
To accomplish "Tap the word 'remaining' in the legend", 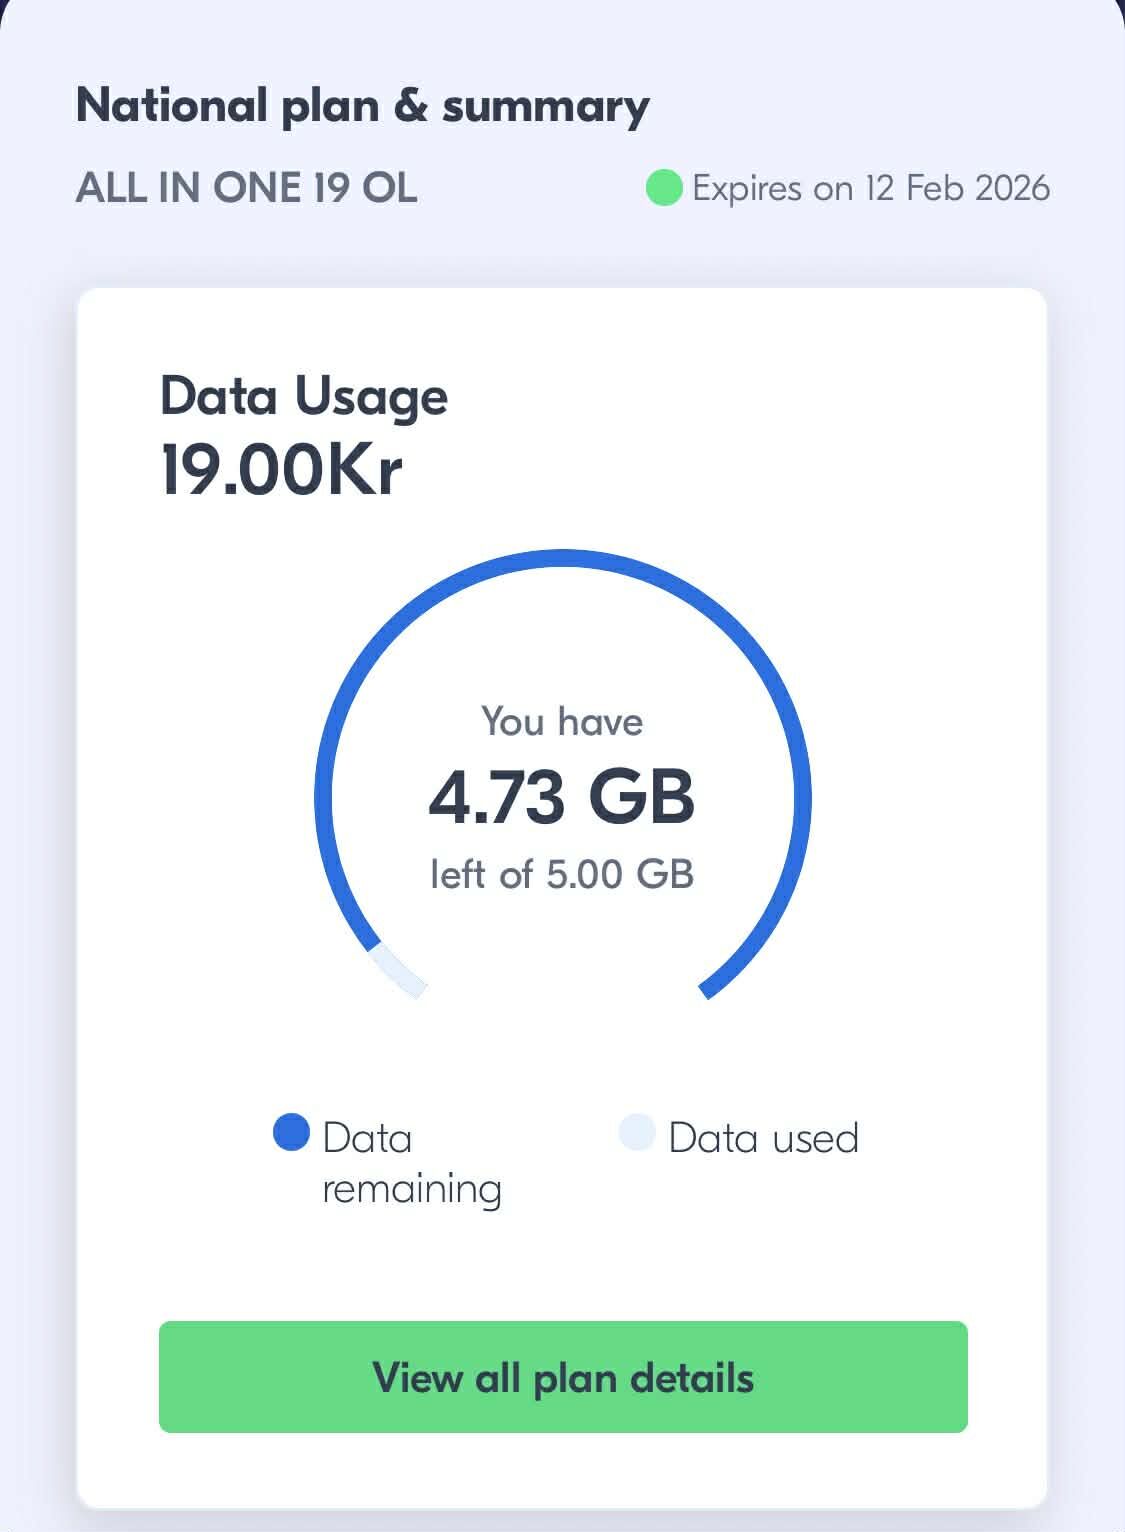I will (x=411, y=1189).
